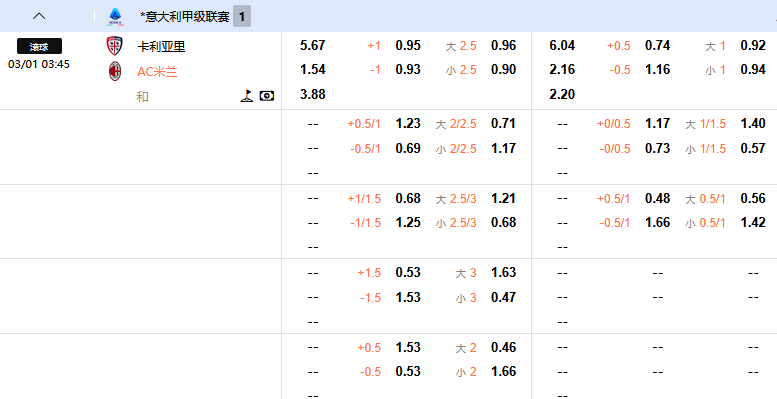
Task: Pick +1 handicap odds 0.95
Action: point(408,46)
